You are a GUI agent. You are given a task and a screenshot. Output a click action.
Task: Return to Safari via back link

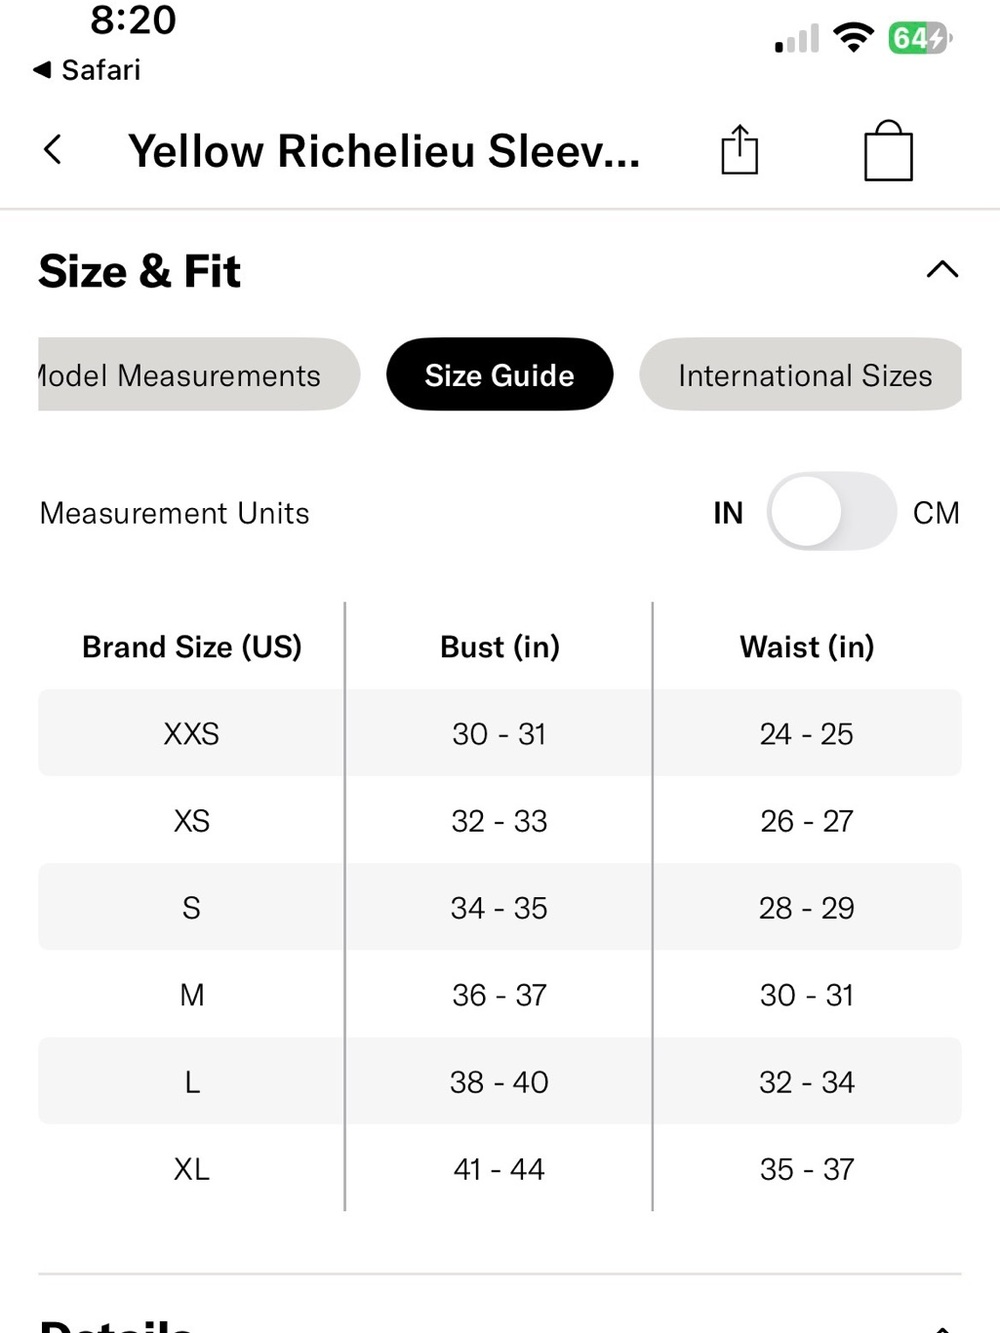coord(87,70)
